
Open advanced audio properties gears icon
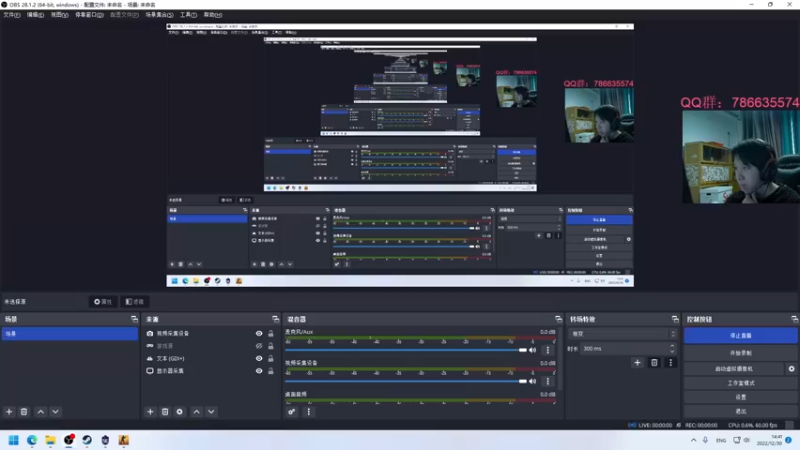click(x=291, y=412)
